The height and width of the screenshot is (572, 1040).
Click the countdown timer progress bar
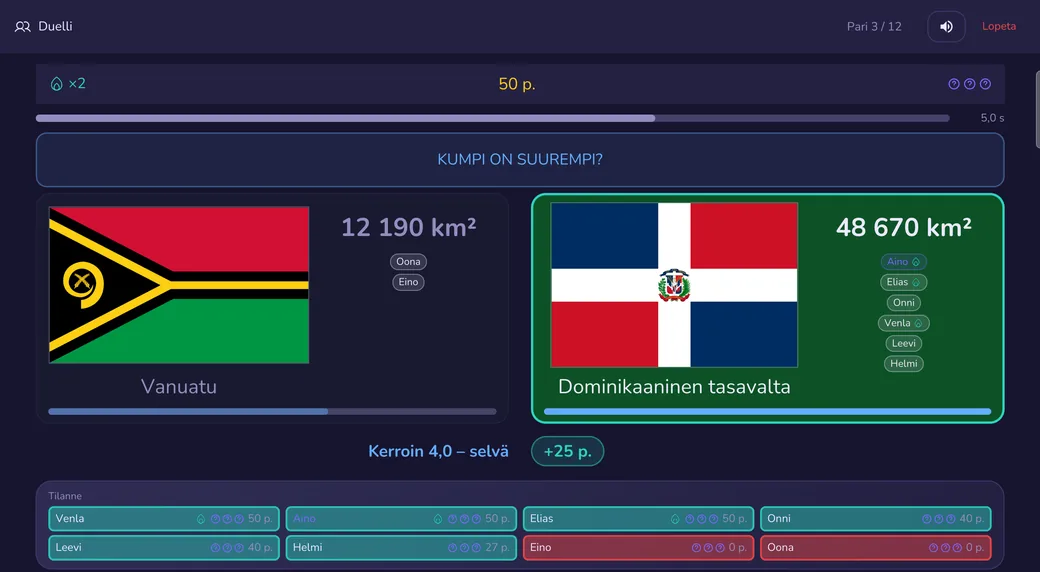[x=493, y=118]
